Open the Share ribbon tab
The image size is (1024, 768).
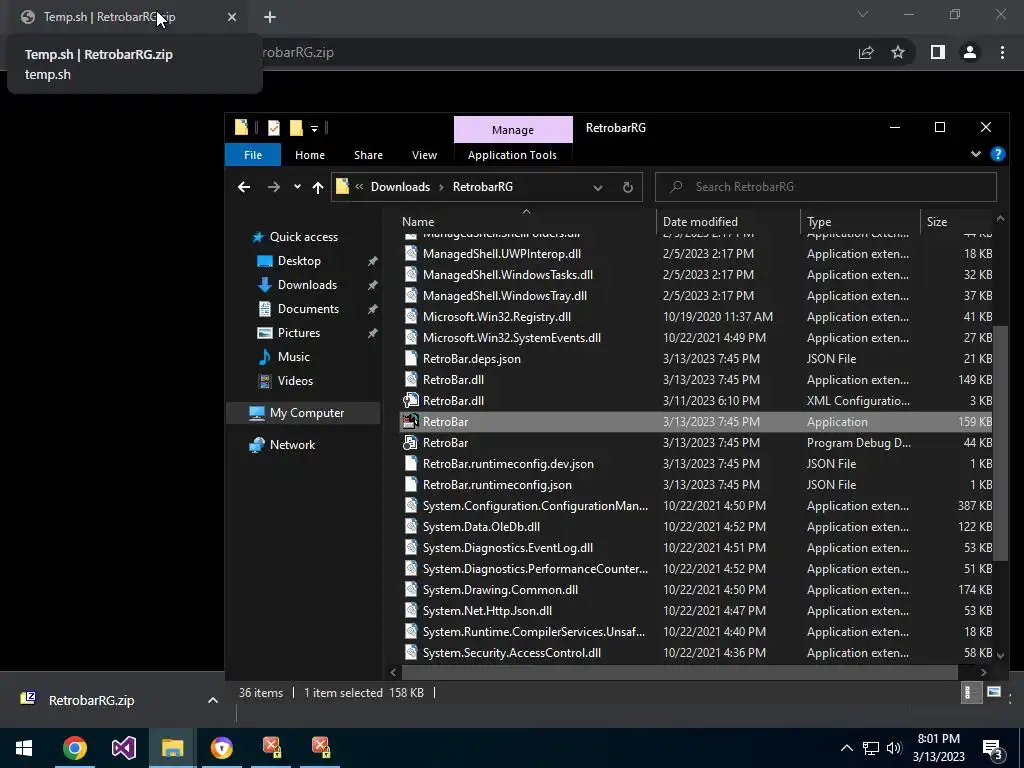368,155
